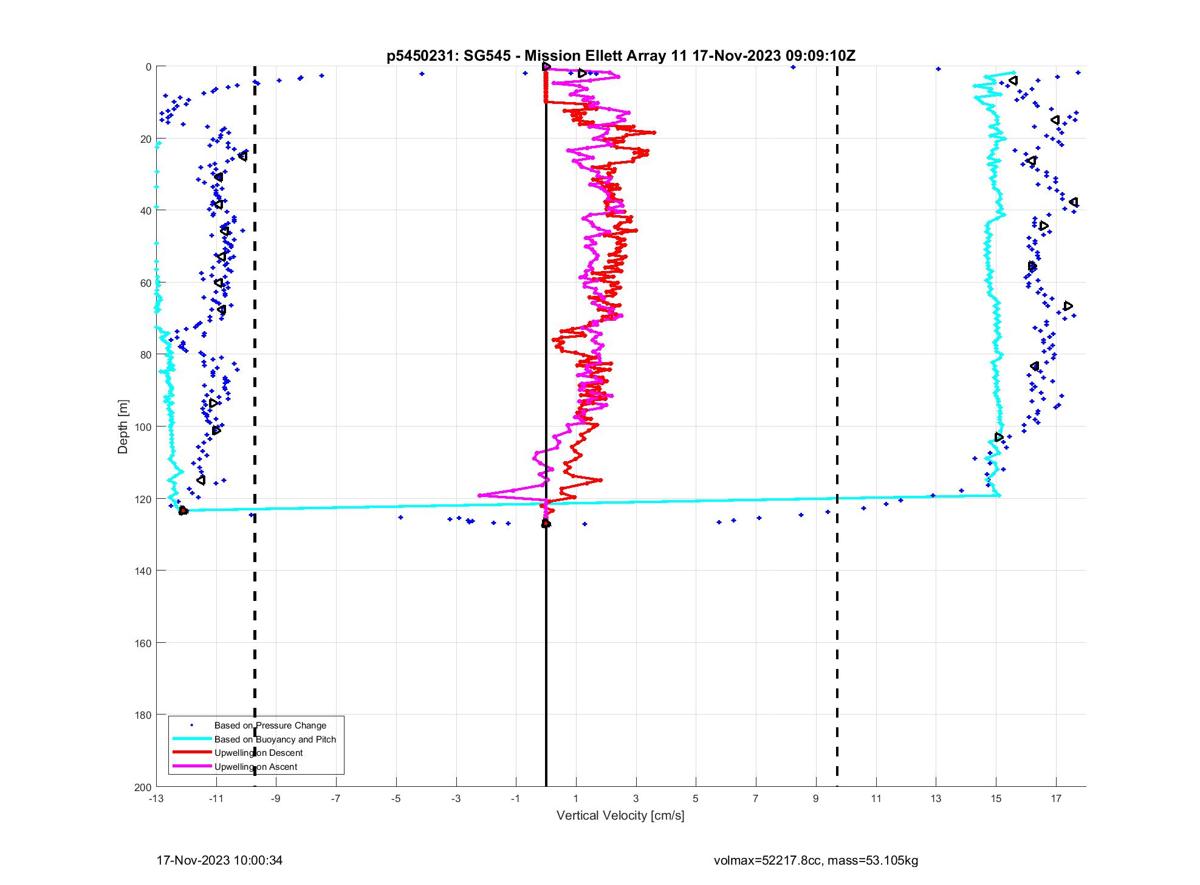
Task: Select the "Depth [m]" y-axis label
Action: (x=124, y=427)
